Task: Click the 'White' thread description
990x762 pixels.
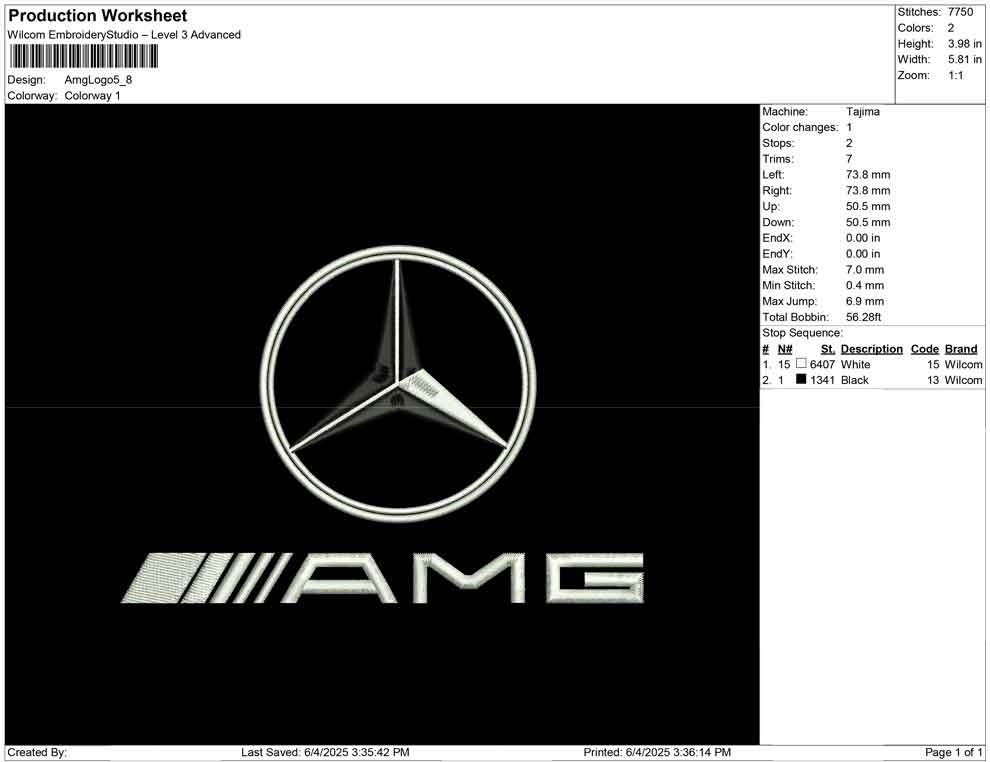Action: [x=856, y=364]
